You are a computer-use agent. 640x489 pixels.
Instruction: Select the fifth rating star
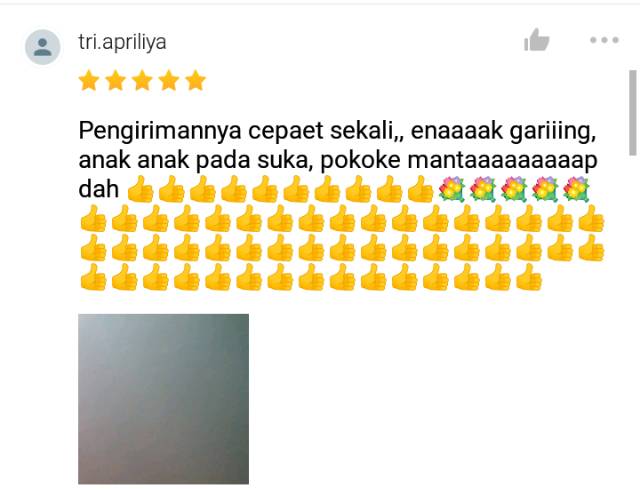click(x=196, y=80)
